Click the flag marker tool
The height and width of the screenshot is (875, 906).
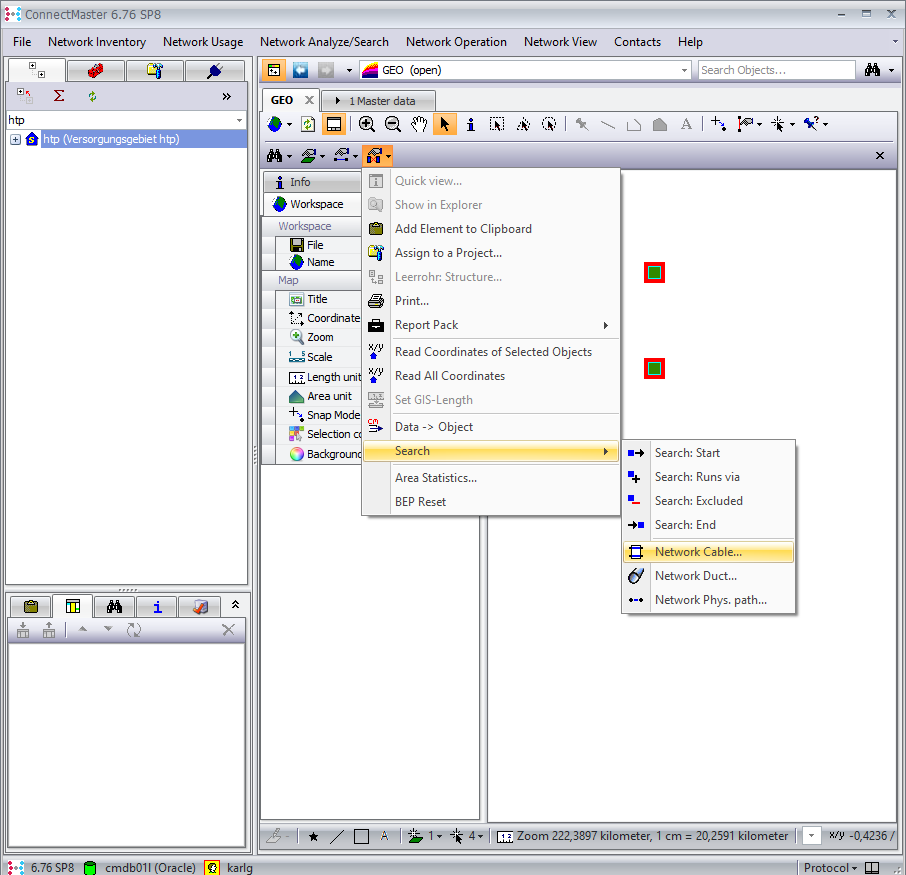click(x=745, y=124)
